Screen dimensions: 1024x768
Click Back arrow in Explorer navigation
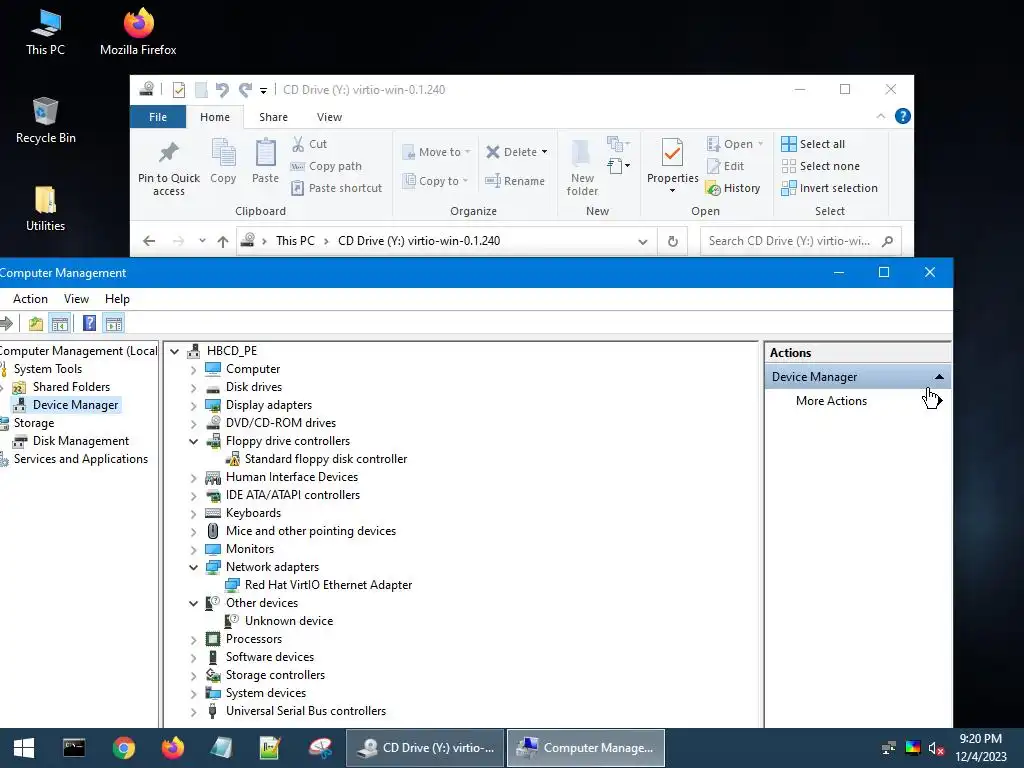click(x=149, y=241)
